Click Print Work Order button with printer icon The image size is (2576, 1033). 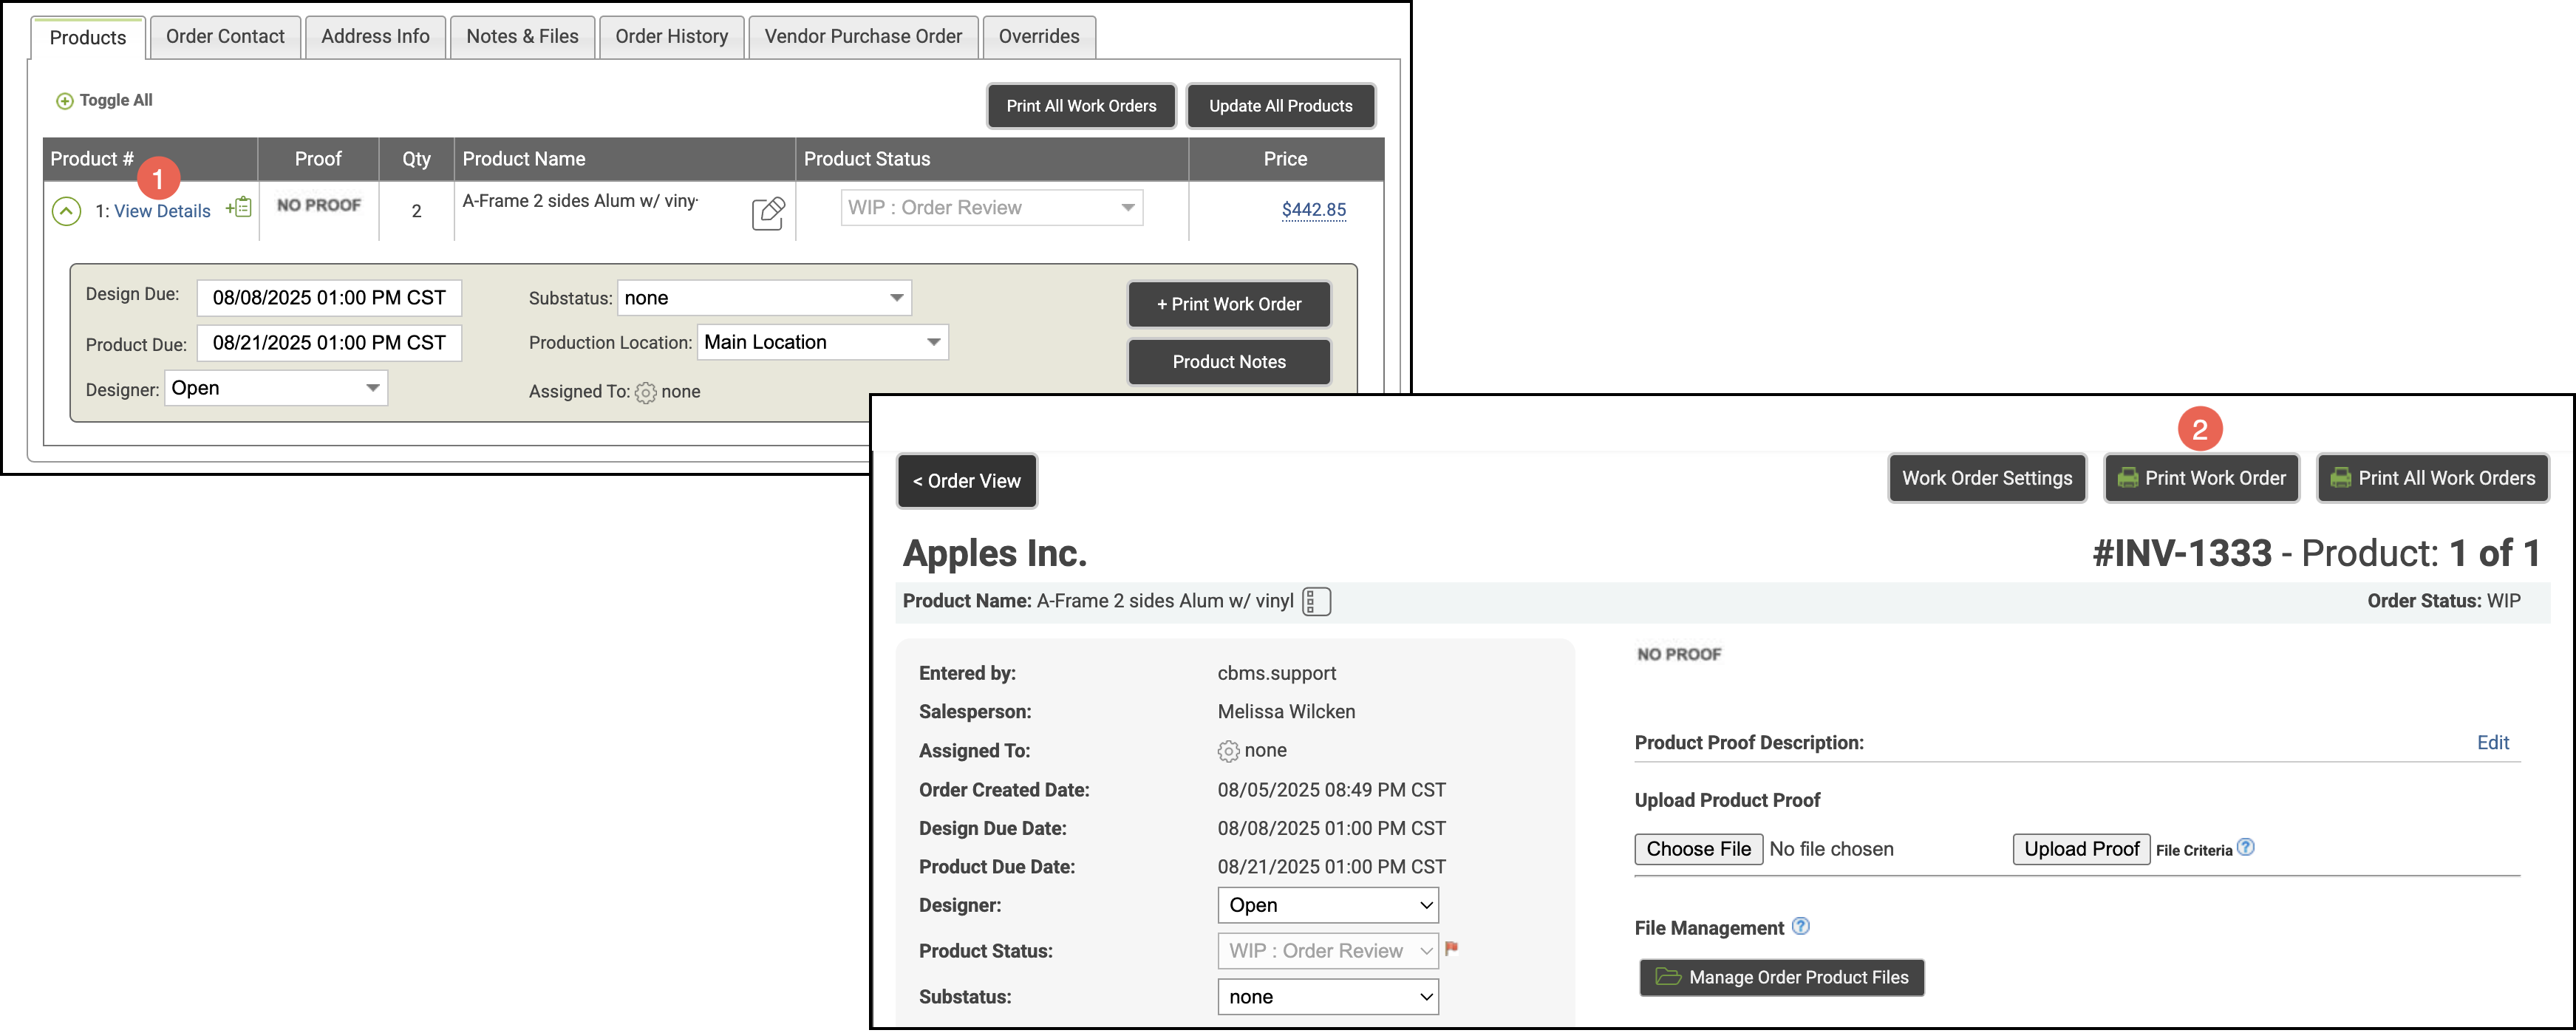click(2201, 478)
